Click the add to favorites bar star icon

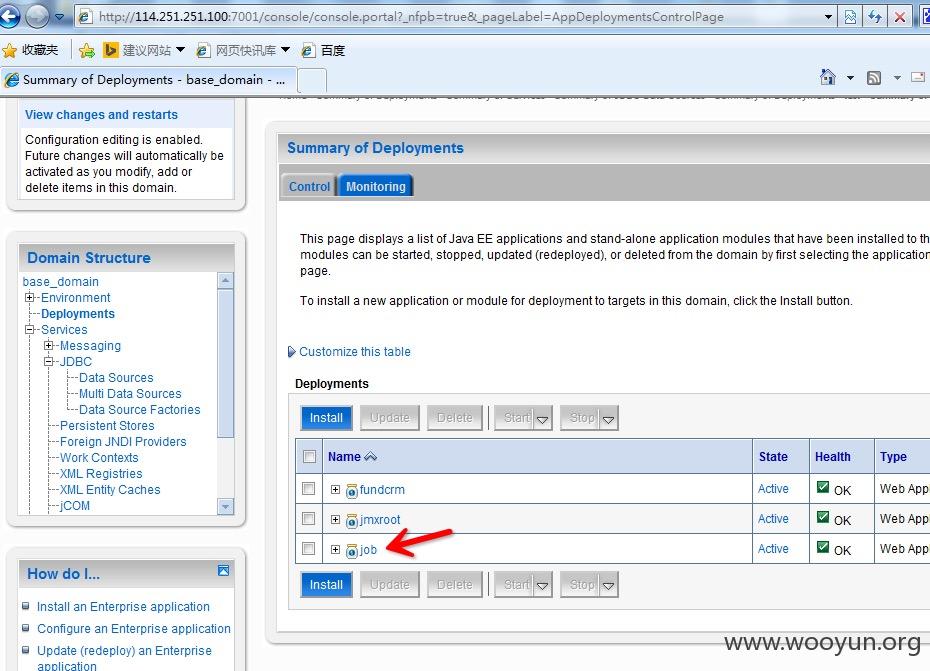(x=87, y=50)
